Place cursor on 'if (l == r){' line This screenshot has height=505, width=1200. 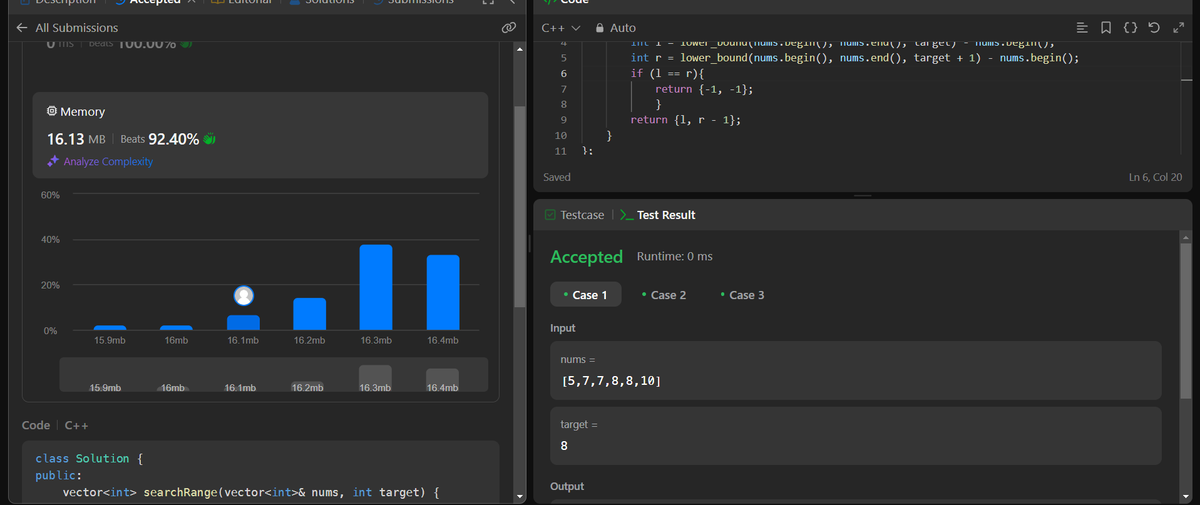(667, 74)
